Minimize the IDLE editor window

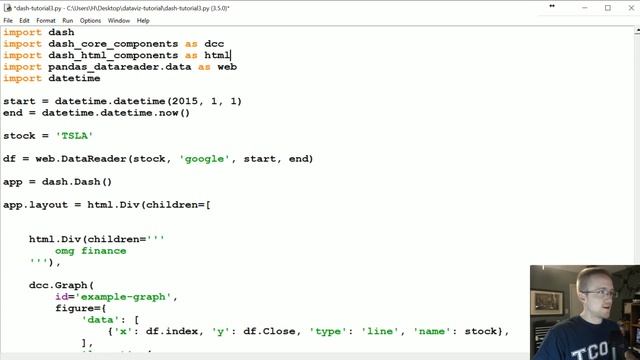click(x=584, y=8)
